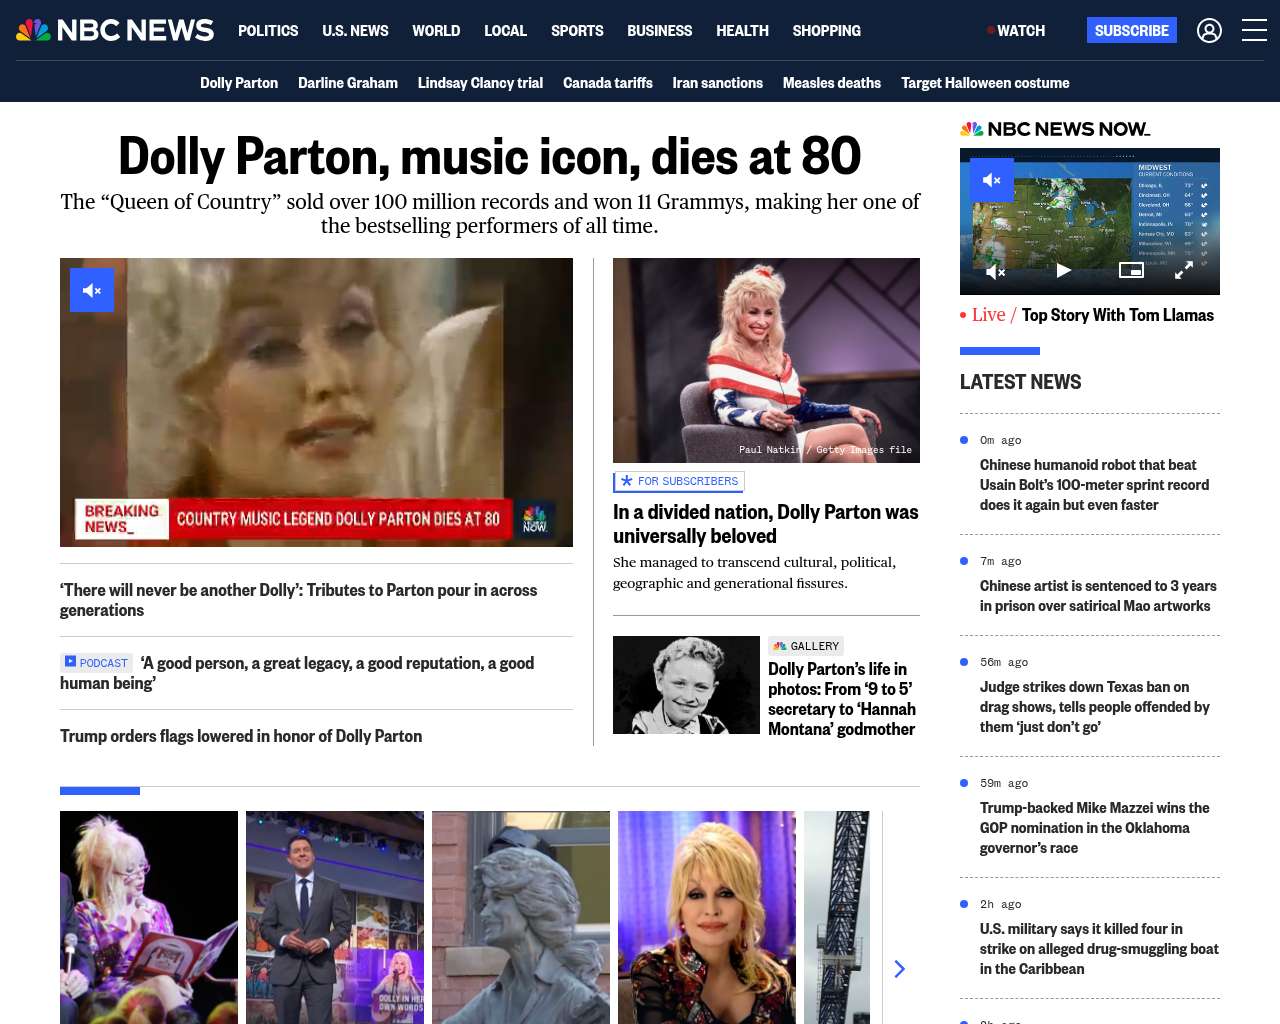
Task: Click the 'She managed to transcend cultural' summary text
Action: coord(754,573)
